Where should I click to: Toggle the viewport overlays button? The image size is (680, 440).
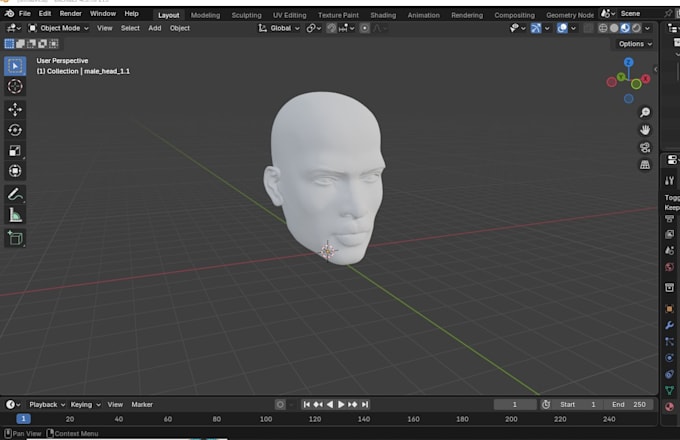click(x=562, y=28)
